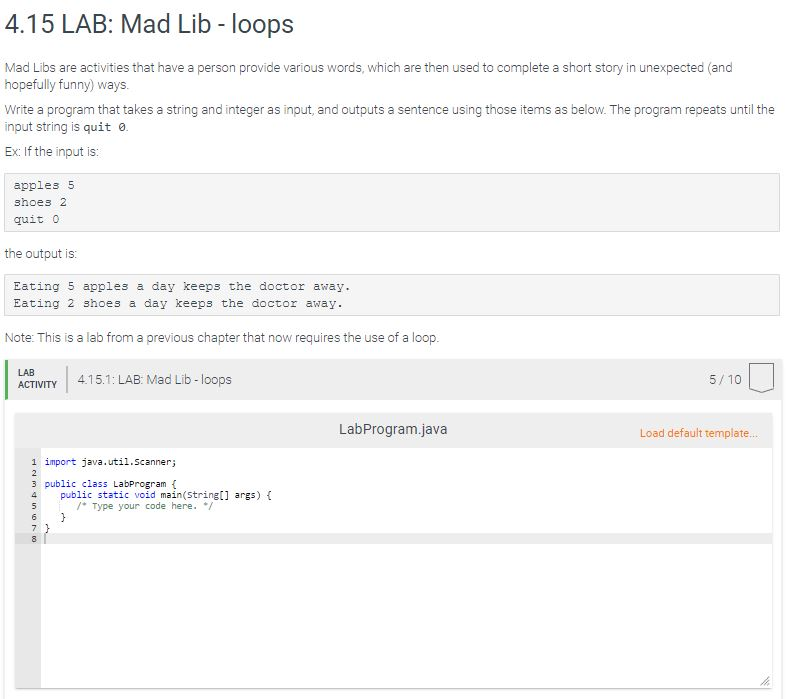Click the "public class LabProgram {" line
This screenshot has width=807, height=699.
click(x=110, y=484)
